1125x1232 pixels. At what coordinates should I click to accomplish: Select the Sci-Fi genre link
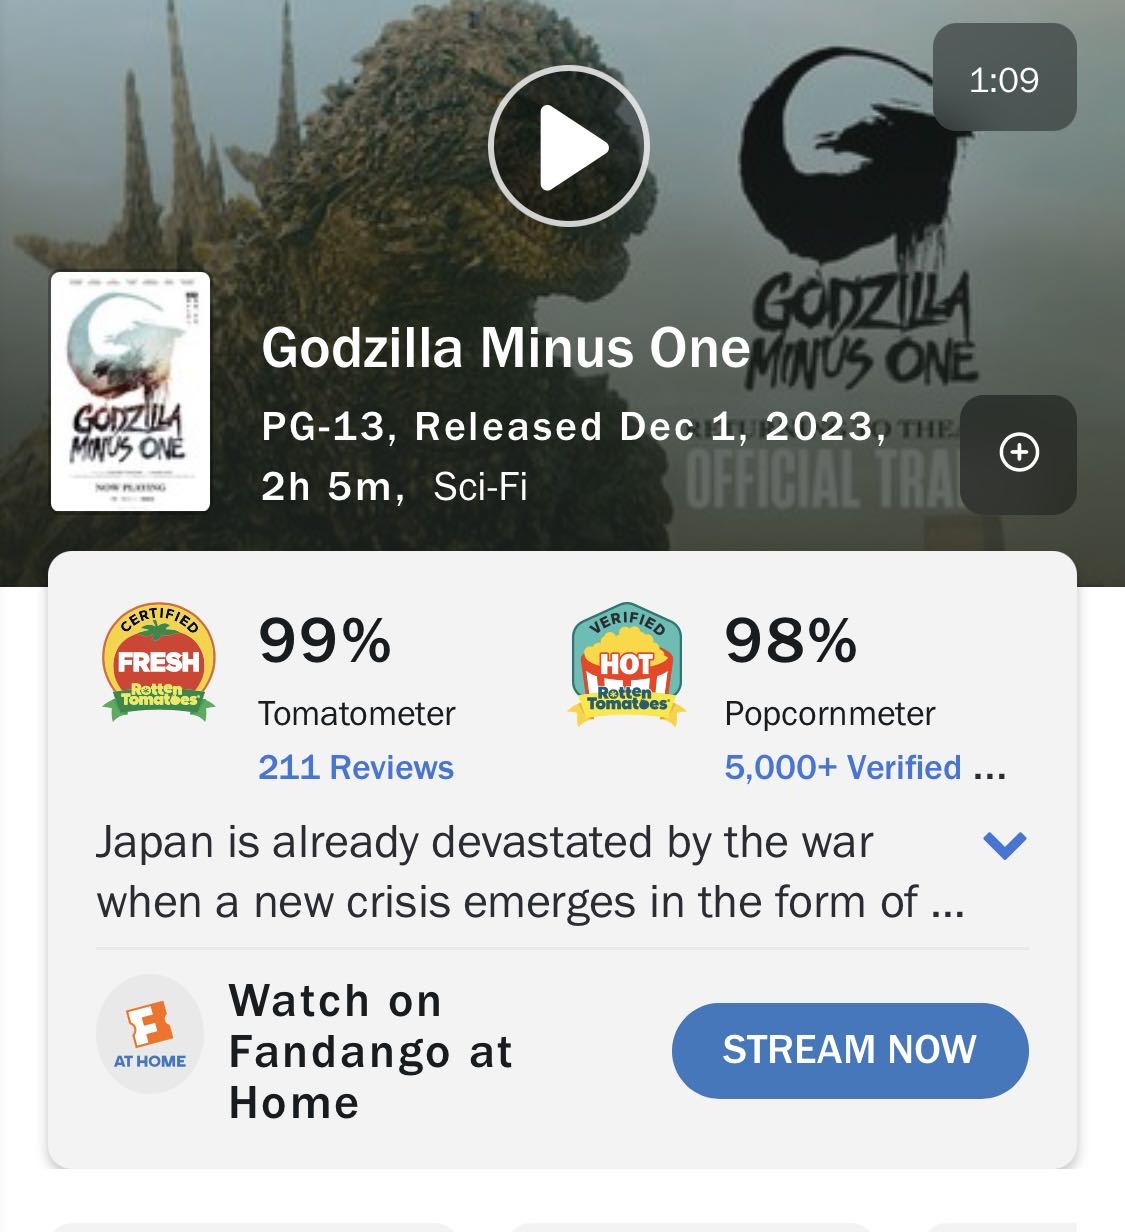(480, 487)
